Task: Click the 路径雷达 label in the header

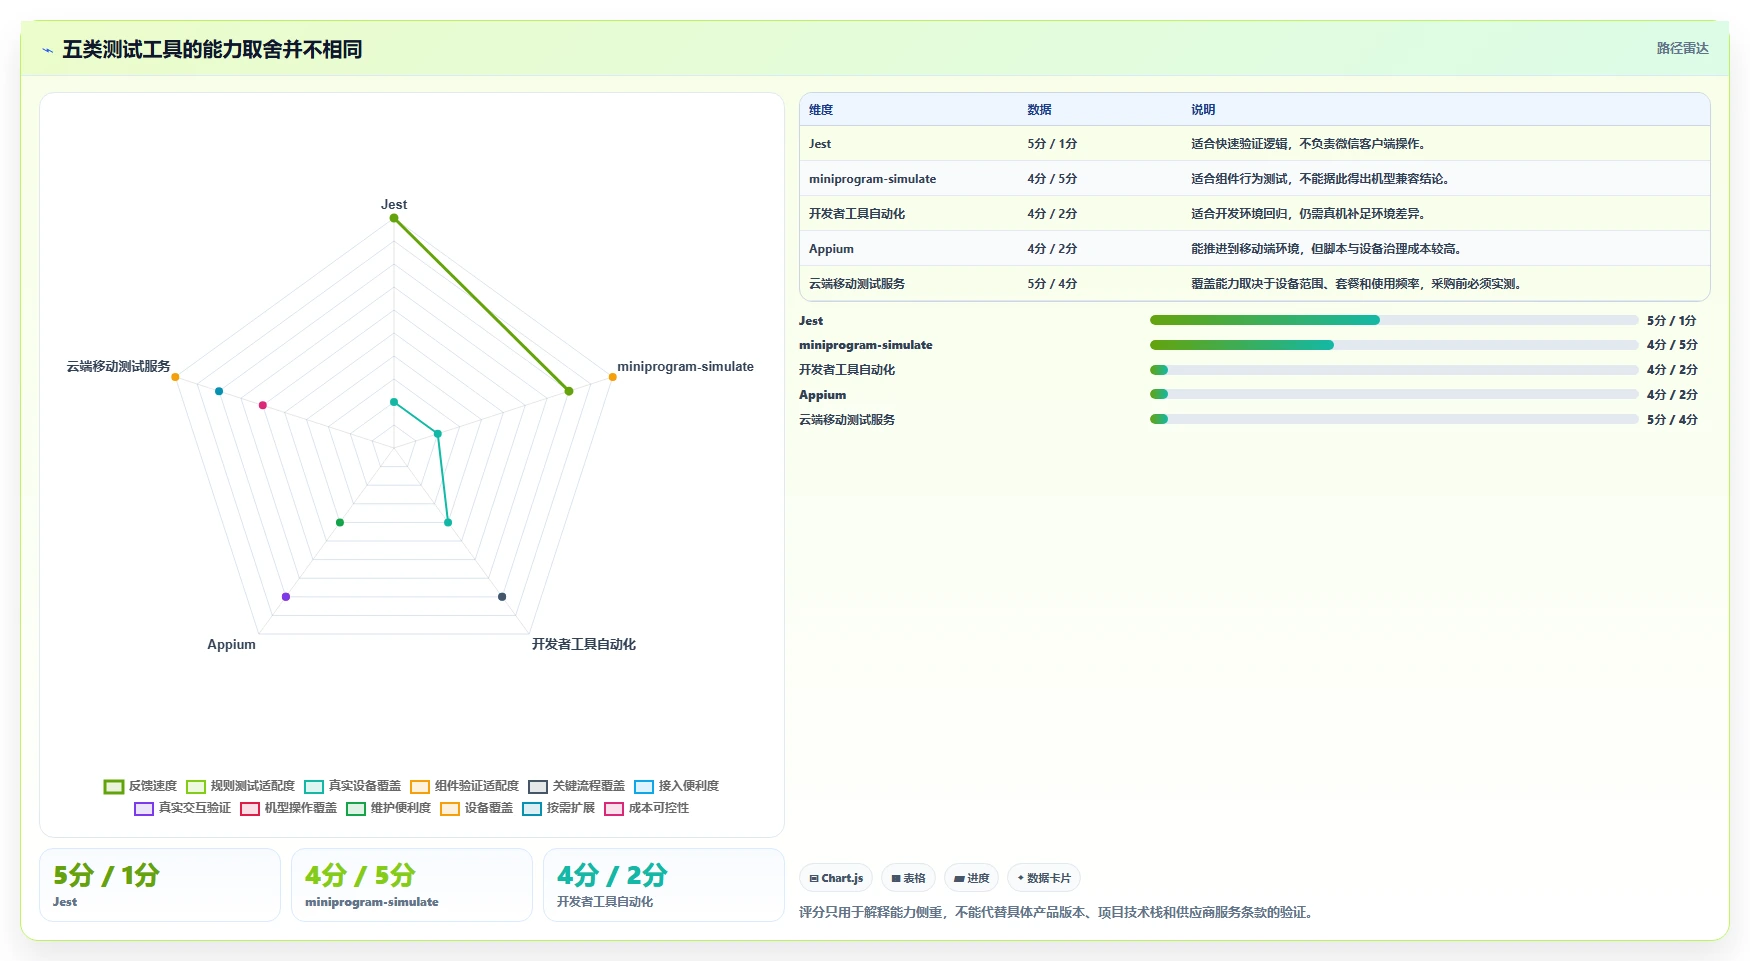Action: pos(1682,48)
